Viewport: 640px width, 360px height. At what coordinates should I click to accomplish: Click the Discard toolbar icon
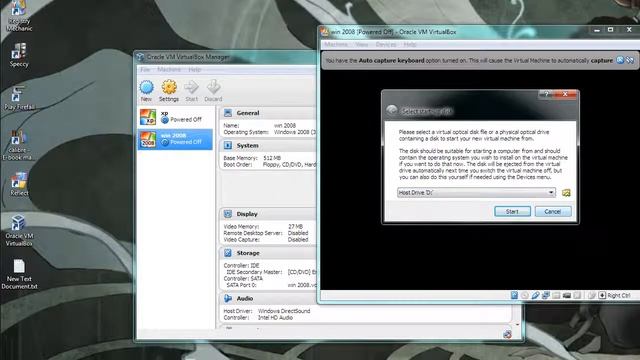click(213, 91)
